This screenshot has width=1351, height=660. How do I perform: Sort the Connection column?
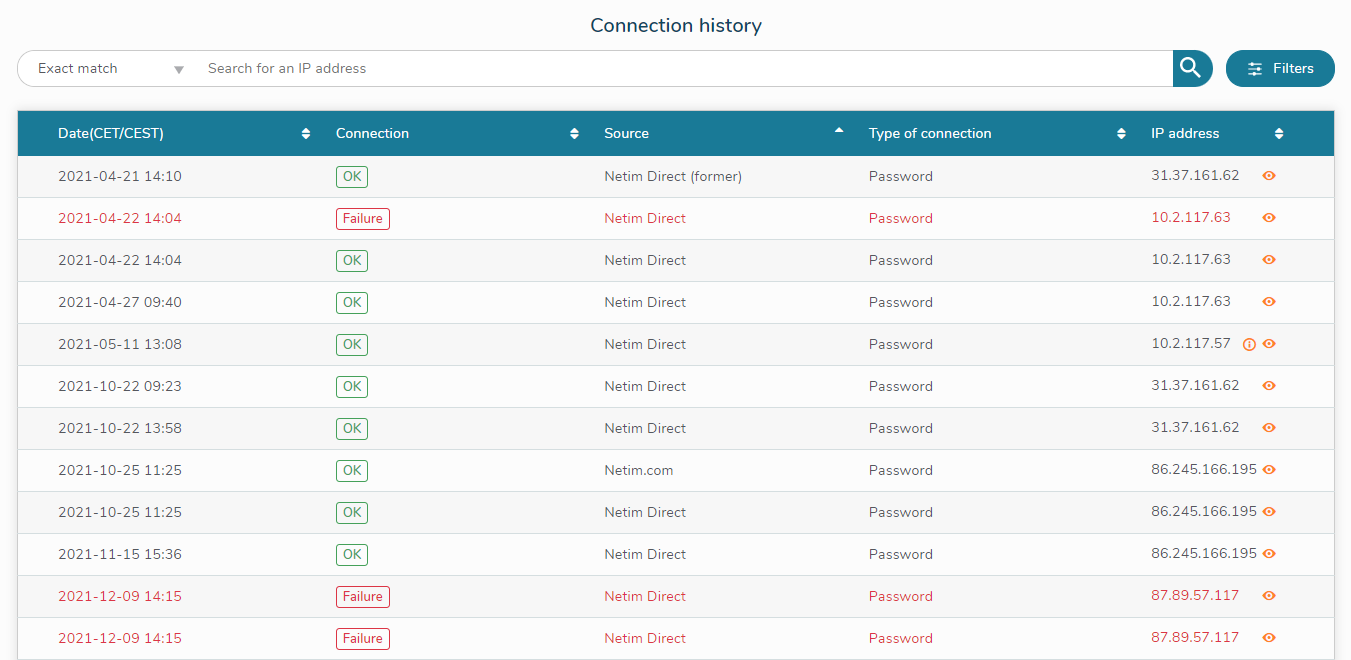click(x=573, y=132)
